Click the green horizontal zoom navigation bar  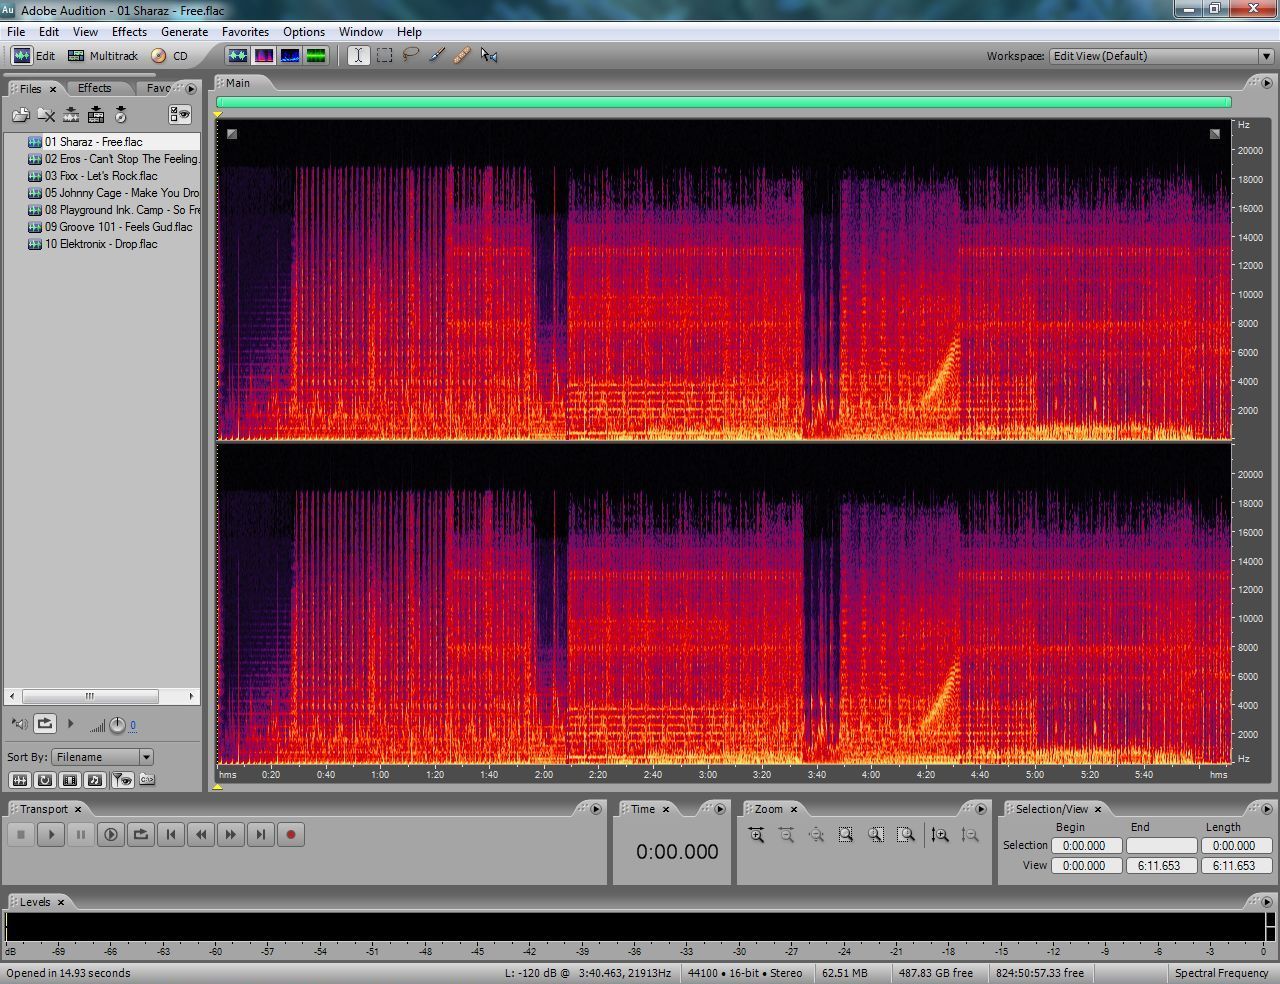pos(723,102)
